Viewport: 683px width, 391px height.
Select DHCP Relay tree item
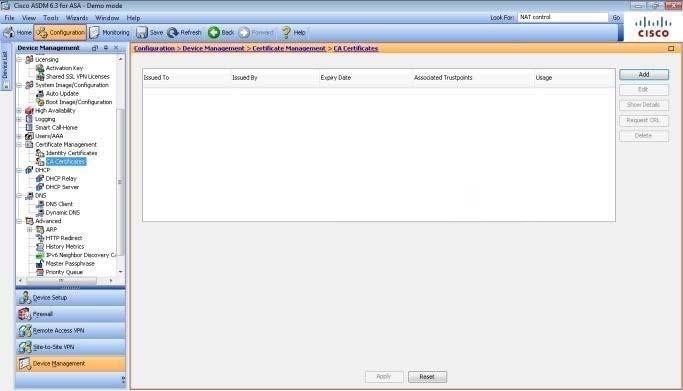[x=61, y=179]
